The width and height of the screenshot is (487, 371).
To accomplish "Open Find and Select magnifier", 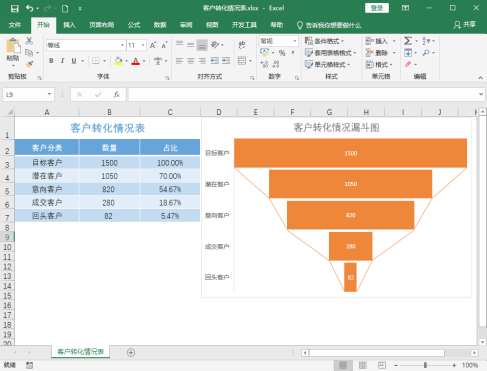I will point(426,53).
